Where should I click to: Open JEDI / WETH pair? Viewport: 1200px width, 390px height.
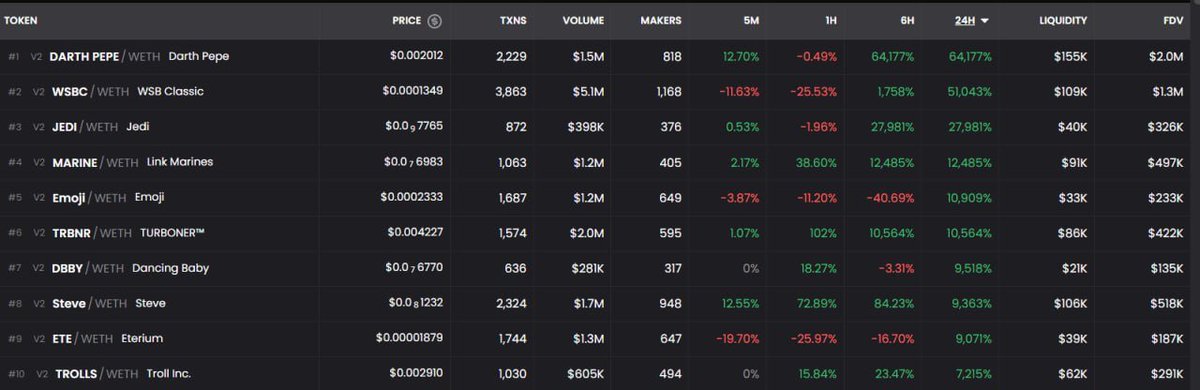85,127
